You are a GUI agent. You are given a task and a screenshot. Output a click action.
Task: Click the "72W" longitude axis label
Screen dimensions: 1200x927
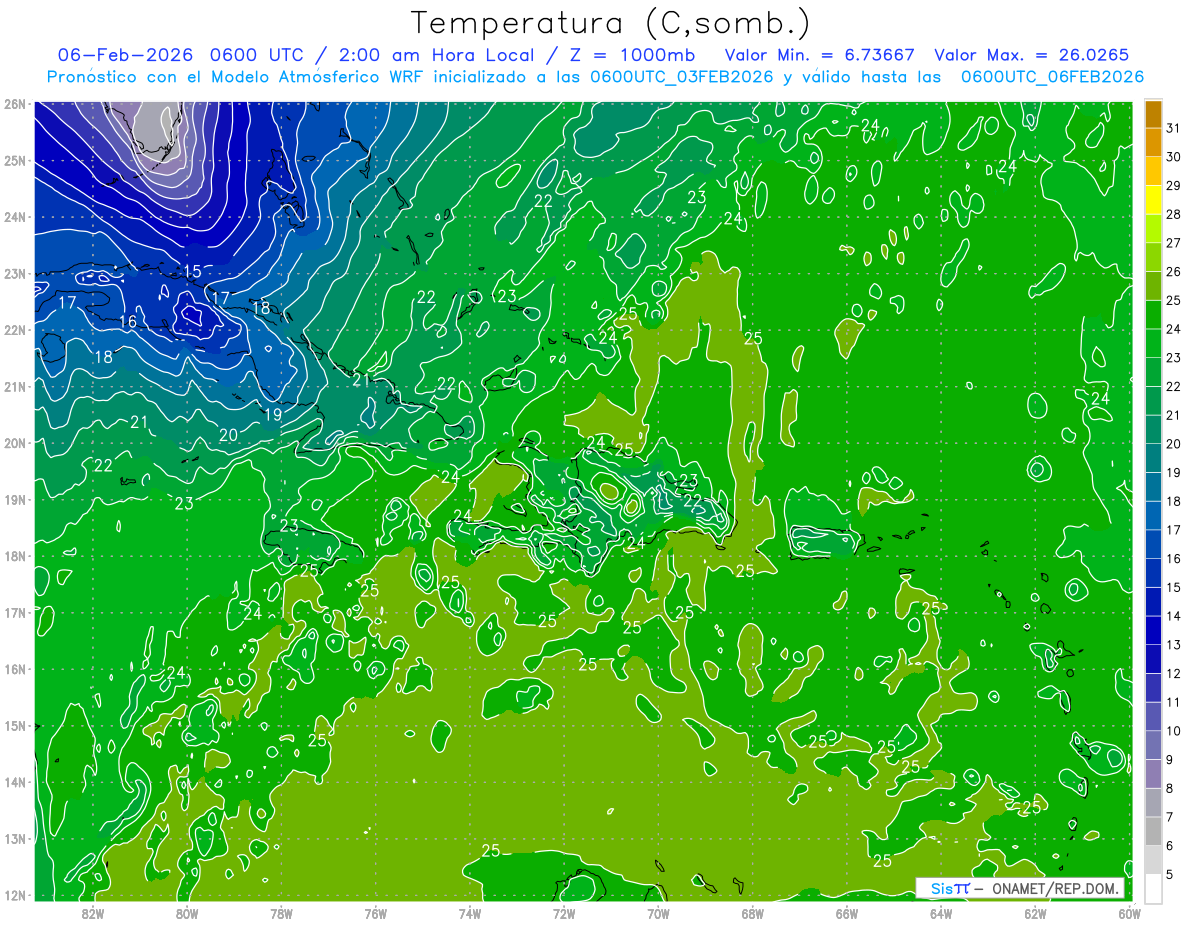564,913
